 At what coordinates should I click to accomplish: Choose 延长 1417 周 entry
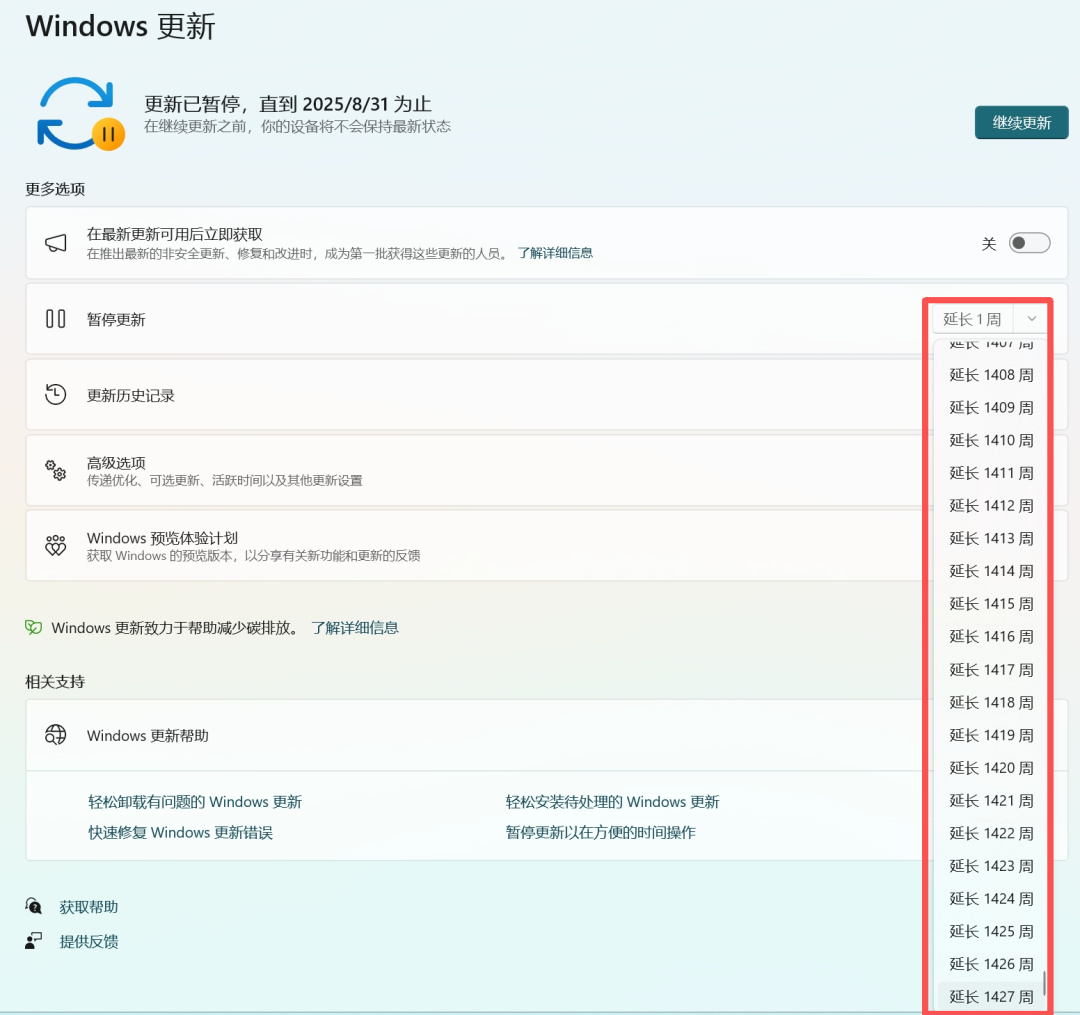click(x=991, y=669)
